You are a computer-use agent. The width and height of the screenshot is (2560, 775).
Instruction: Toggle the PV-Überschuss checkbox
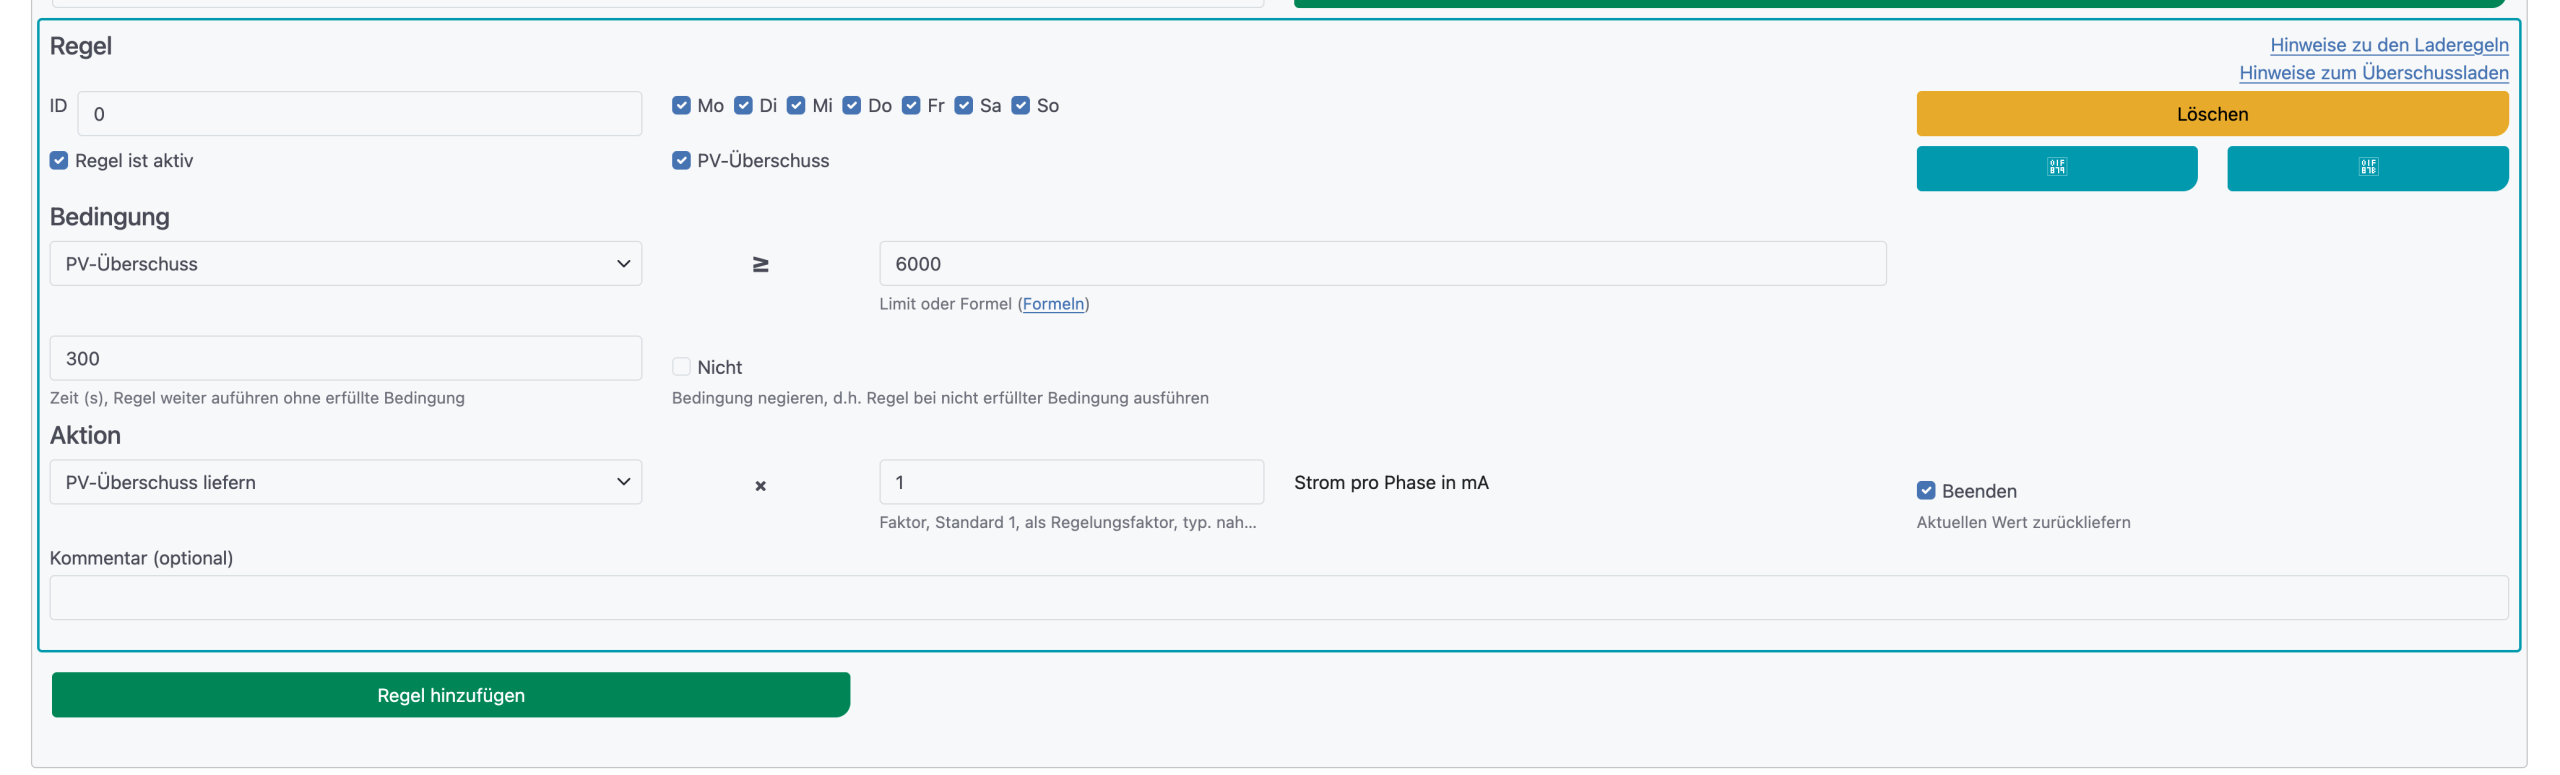tap(681, 161)
